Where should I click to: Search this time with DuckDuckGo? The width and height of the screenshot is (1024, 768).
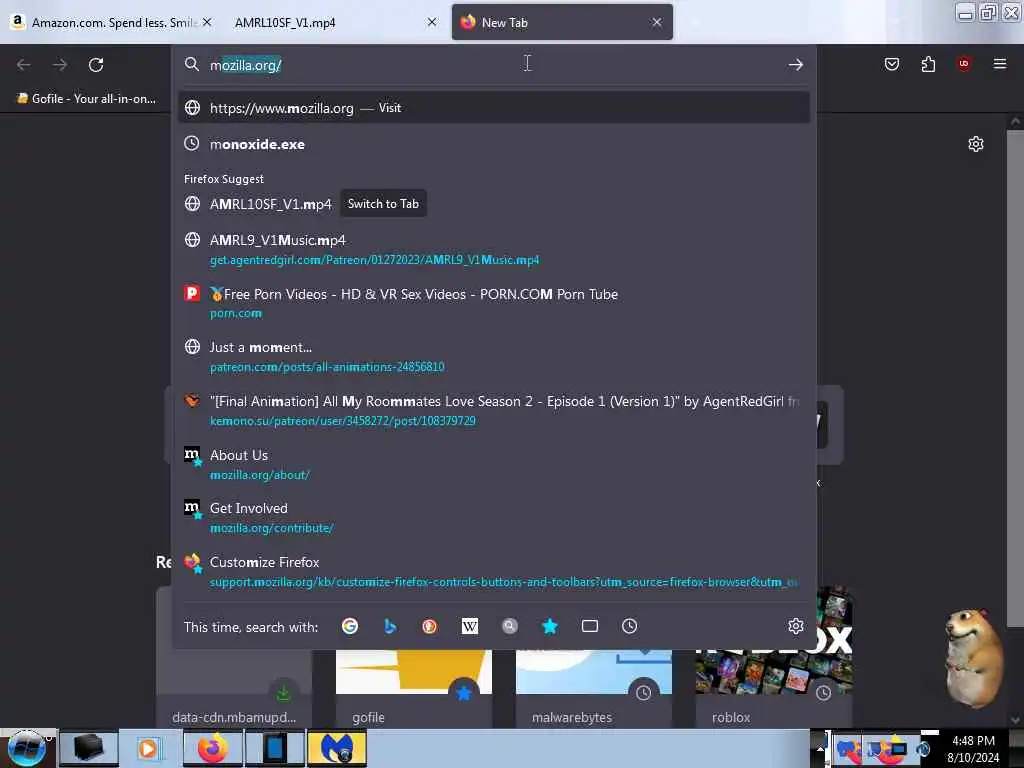pos(429,626)
